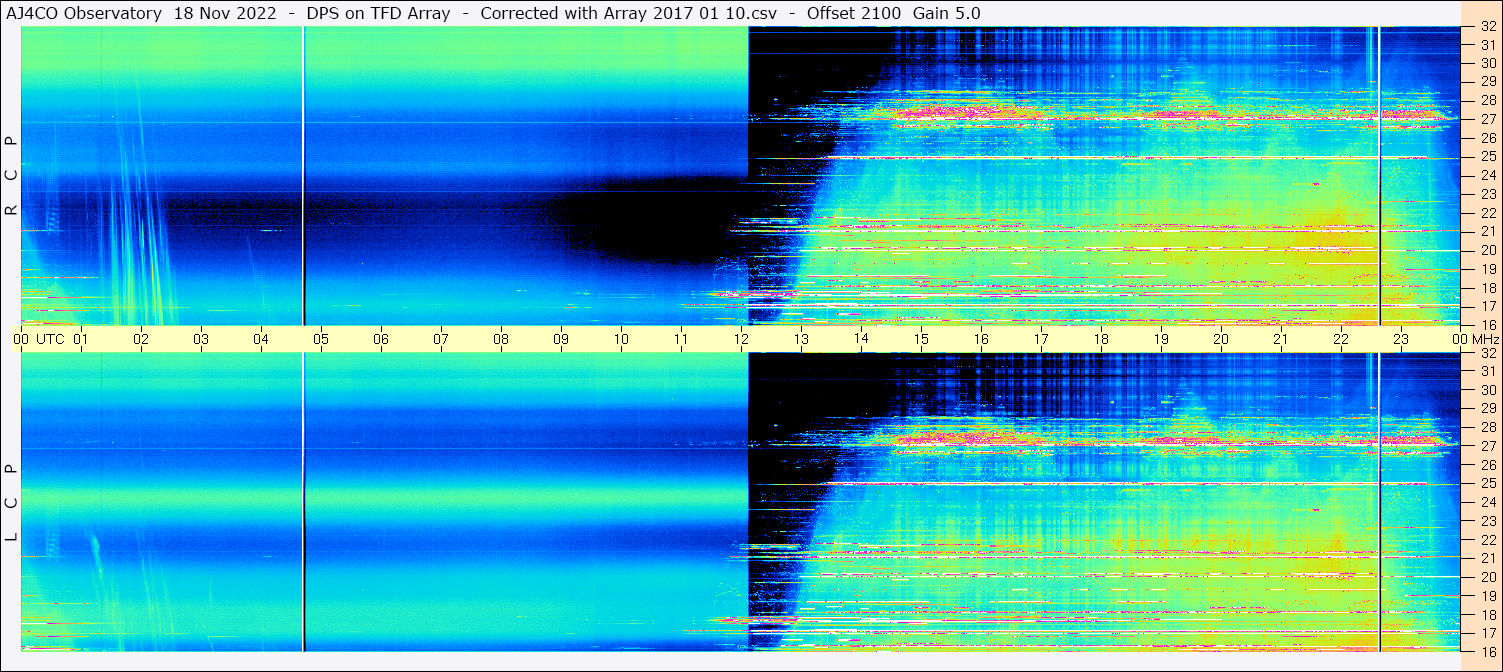Click 31 MHz on the LCP frequency scale
1503x672 pixels.
(1488, 371)
